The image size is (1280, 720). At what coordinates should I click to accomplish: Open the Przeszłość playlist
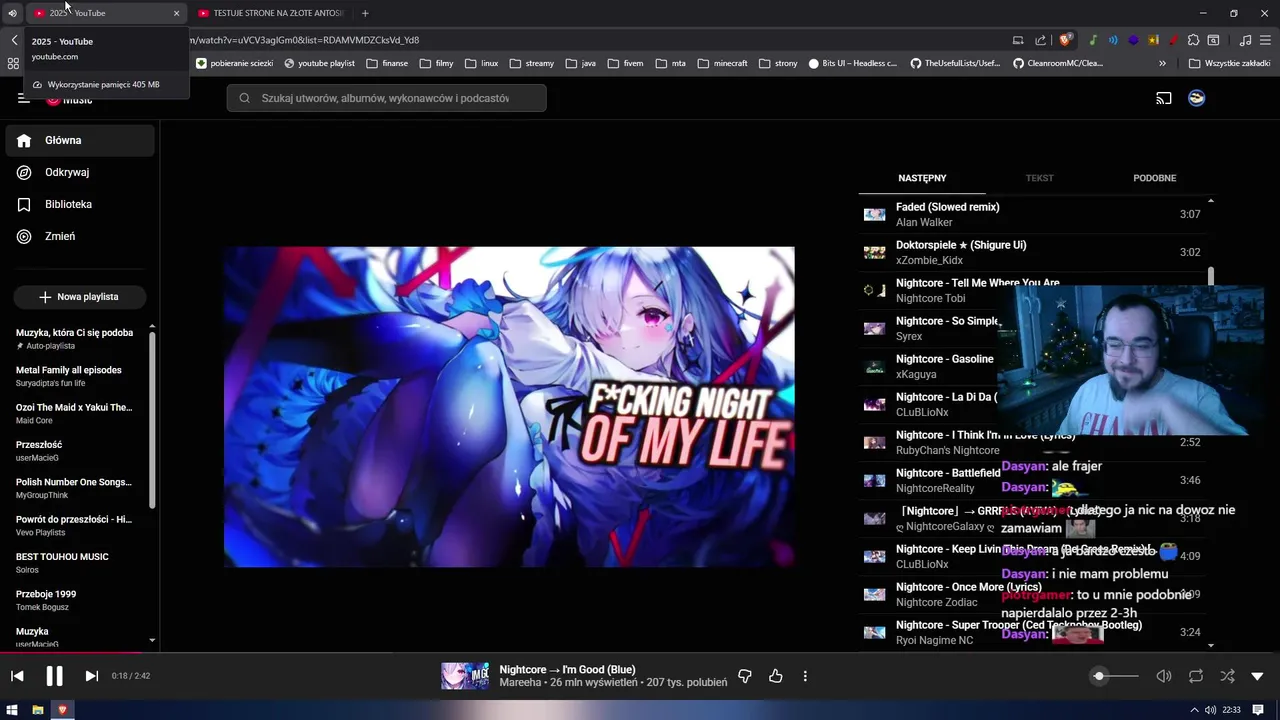pos(75,451)
